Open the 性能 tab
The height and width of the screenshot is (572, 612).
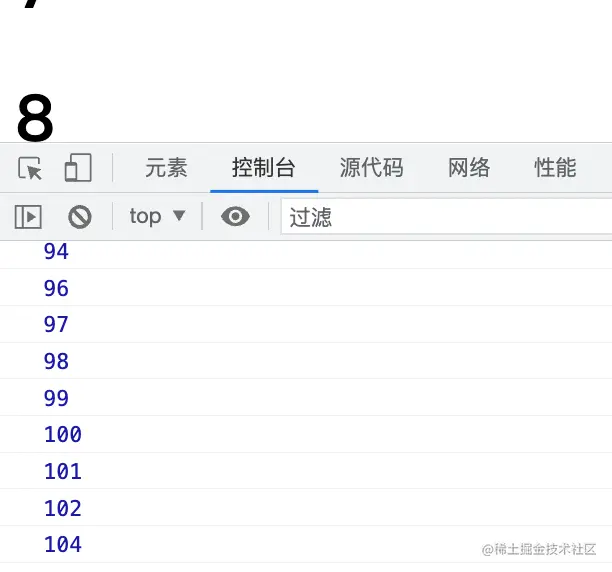[555, 168]
